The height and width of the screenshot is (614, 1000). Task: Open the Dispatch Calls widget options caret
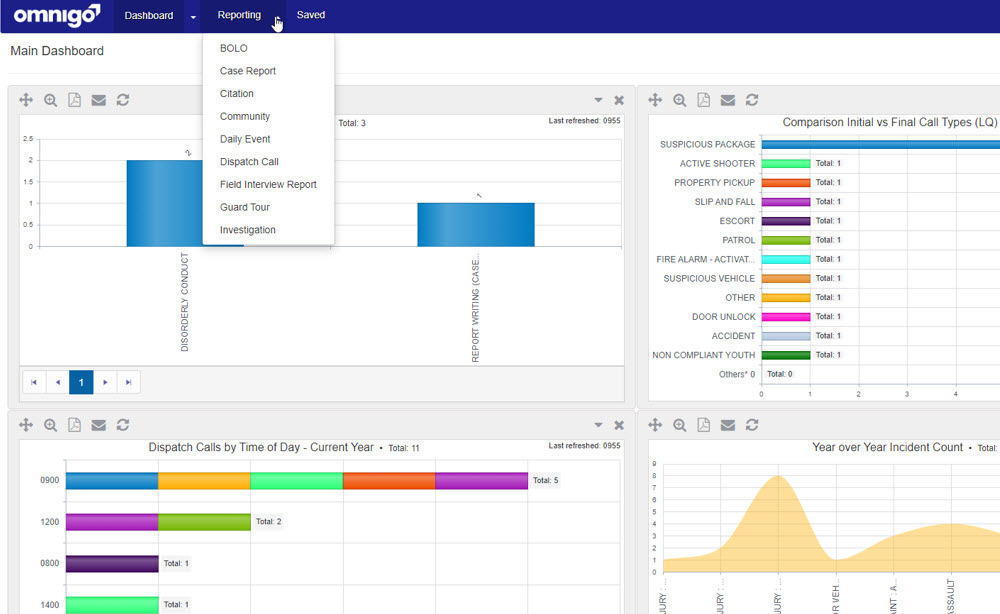tap(598, 425)
